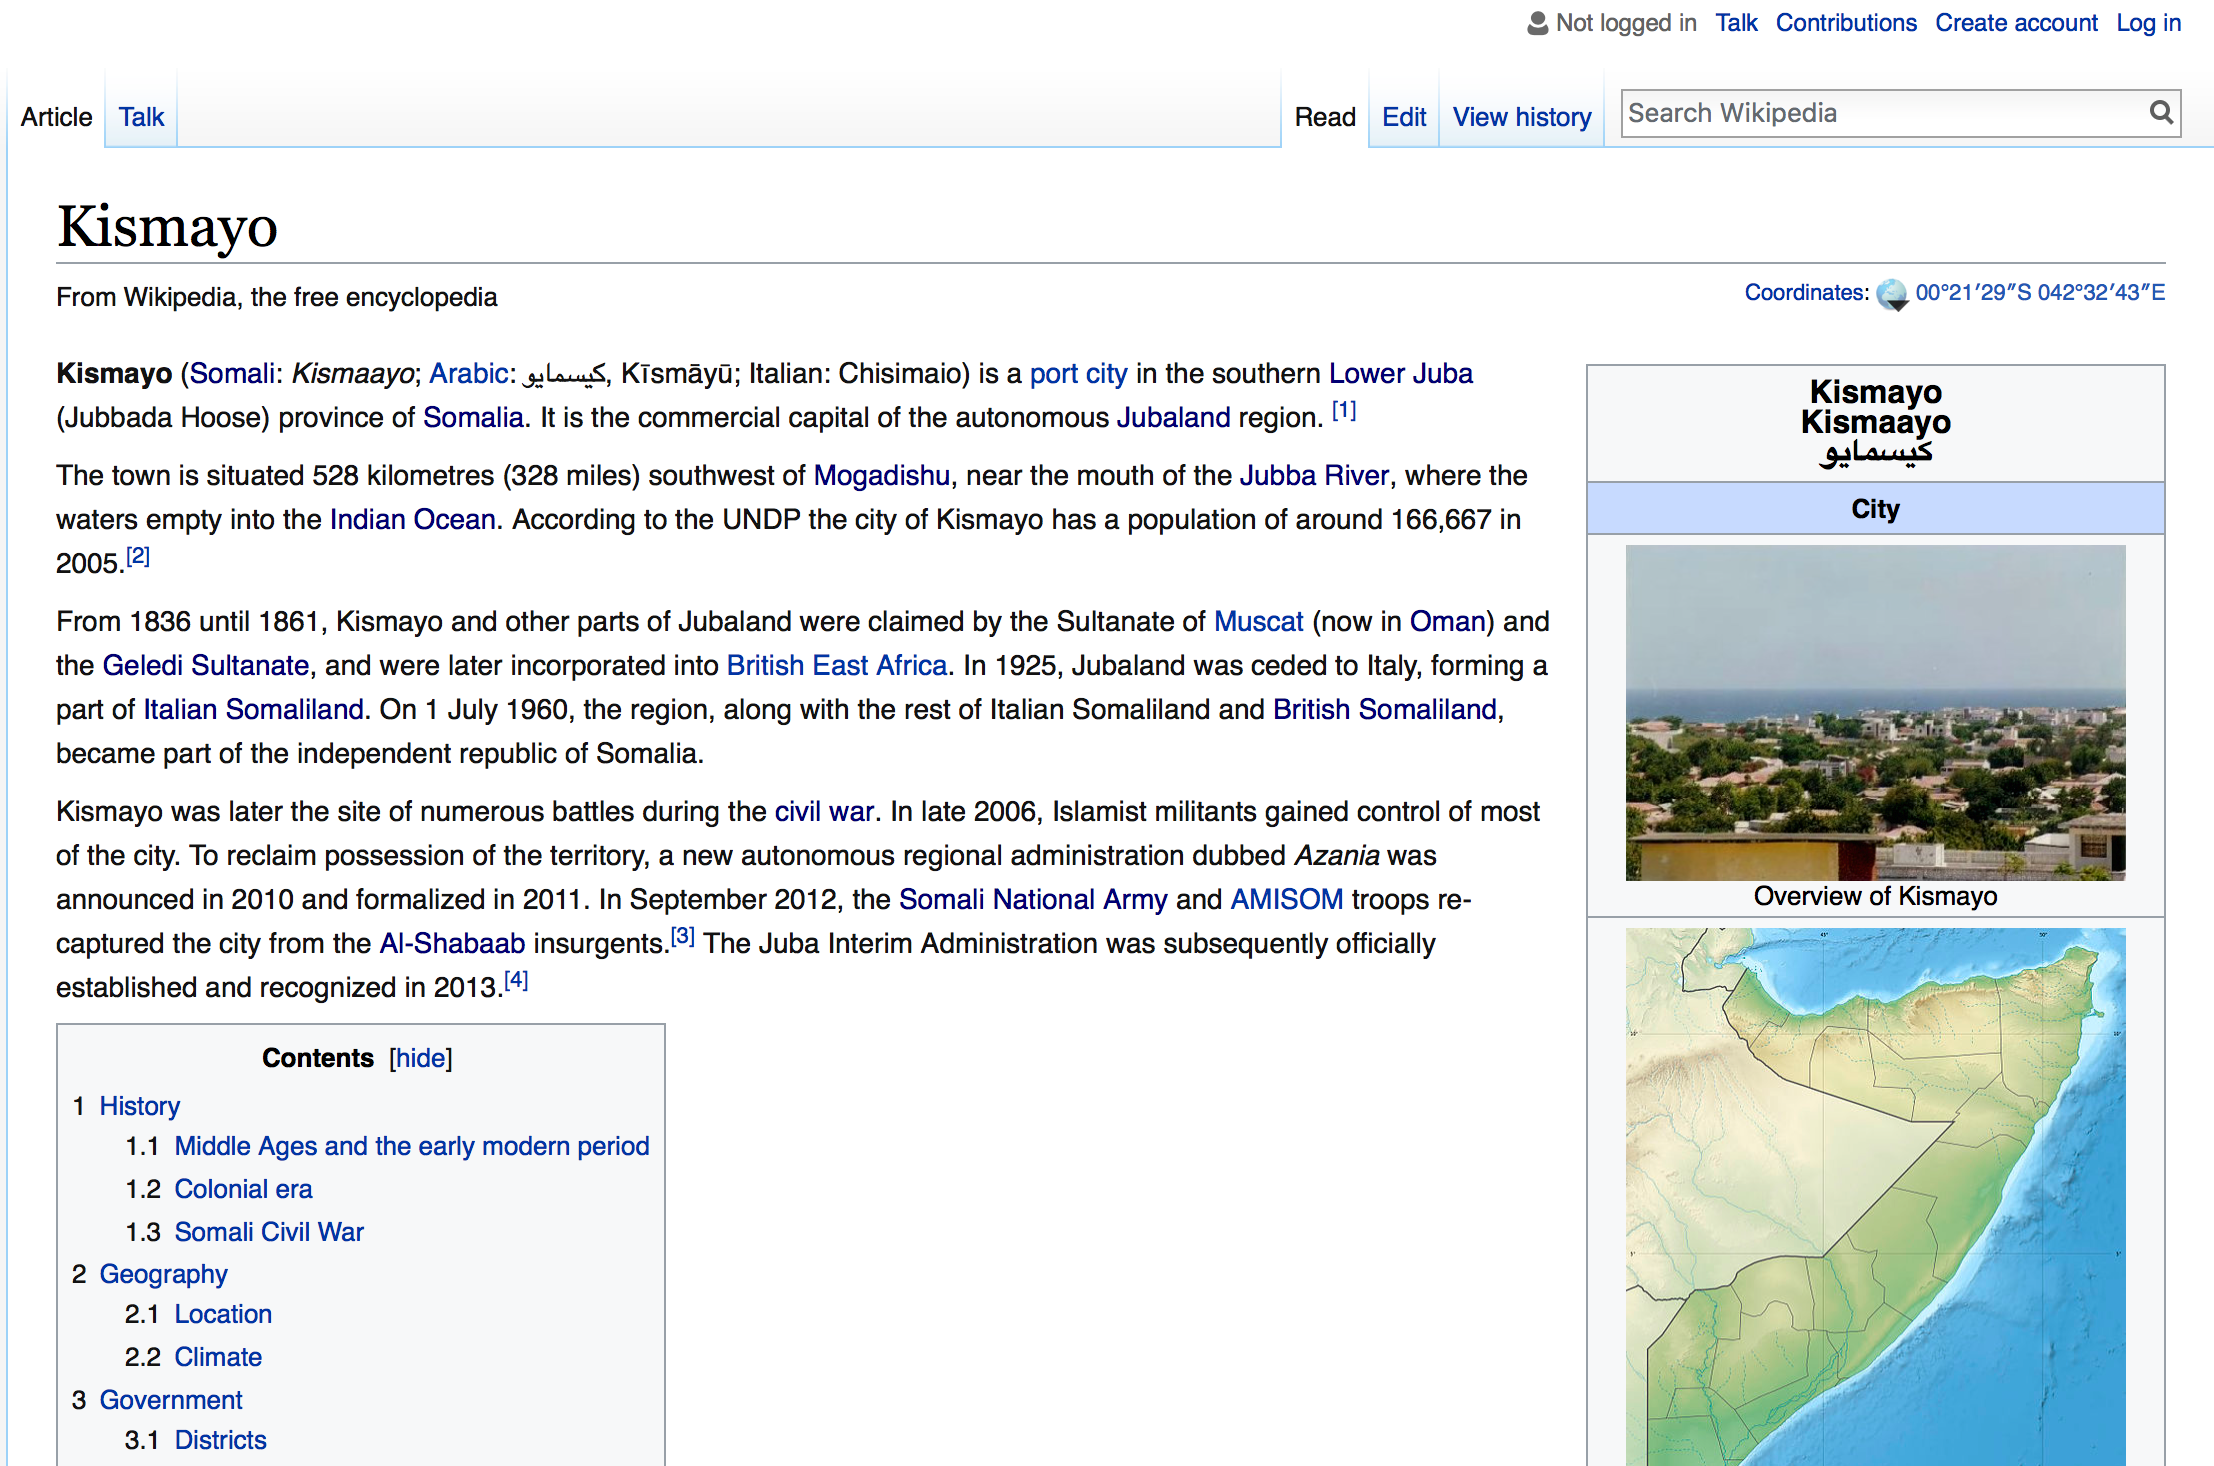Image resolution: width=2214 pixels, height=1466 pixels.
Task: Open the Edit tab
Action: [x=1404, y=117]
